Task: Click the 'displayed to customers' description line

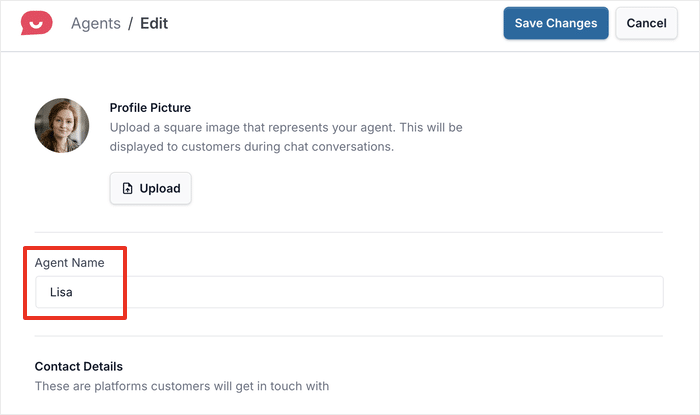Action: tap(252, 147)
